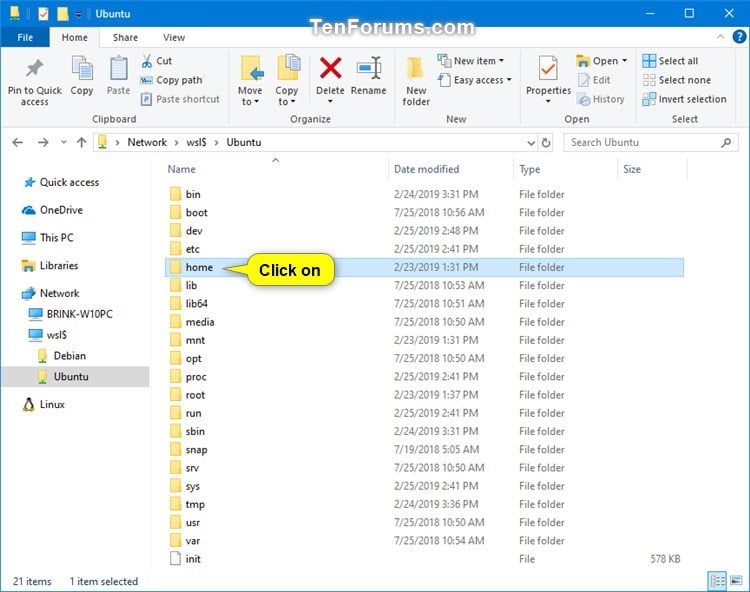The width and height of the screenshot is (750, 592).
Task: Switch to the Share ribbon tab
Action: point(125,37)
